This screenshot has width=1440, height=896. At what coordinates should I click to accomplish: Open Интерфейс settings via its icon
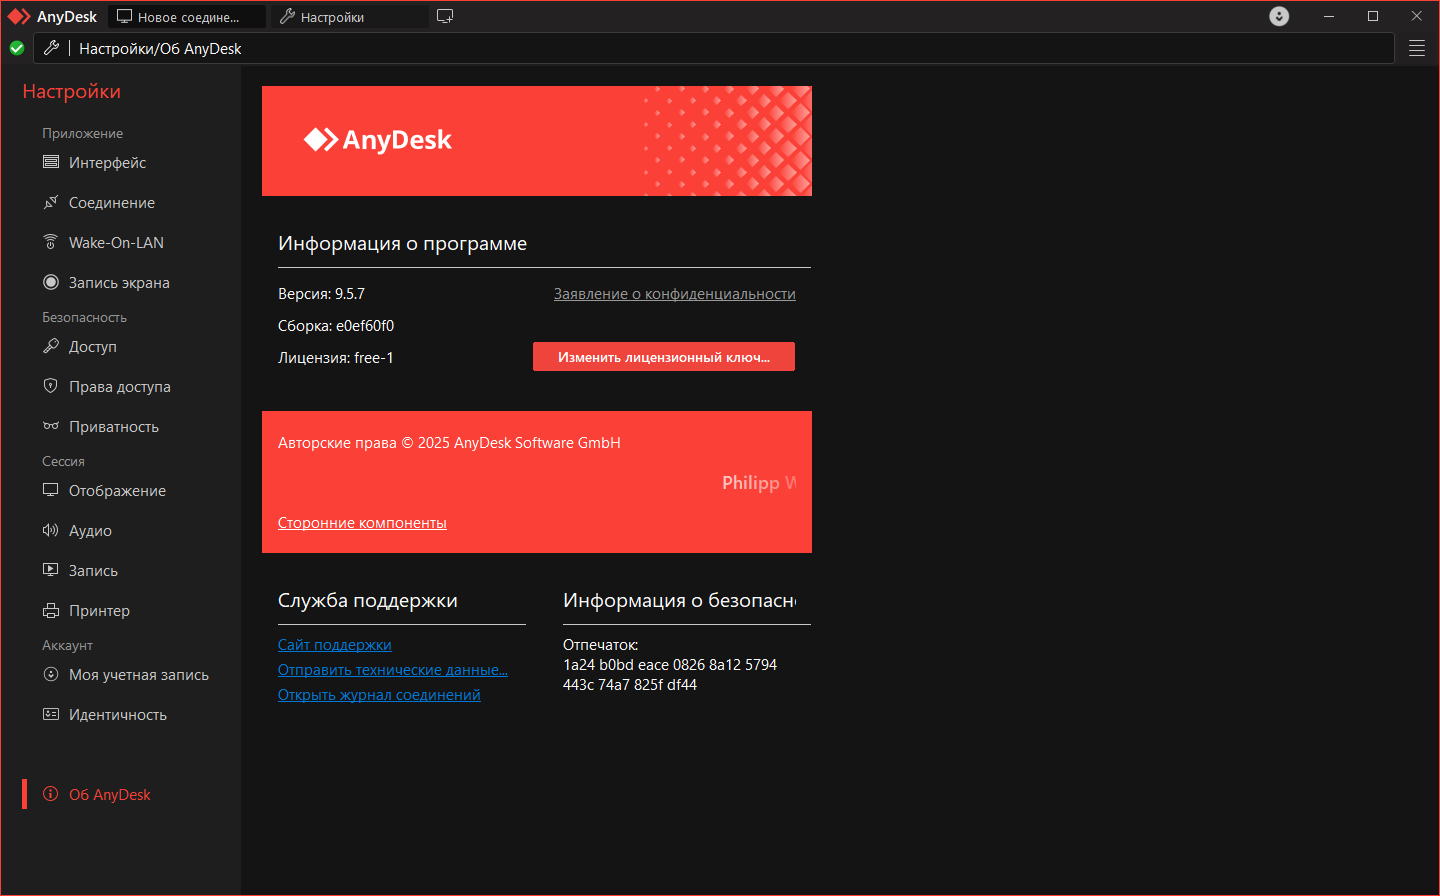tap(51, 162)
